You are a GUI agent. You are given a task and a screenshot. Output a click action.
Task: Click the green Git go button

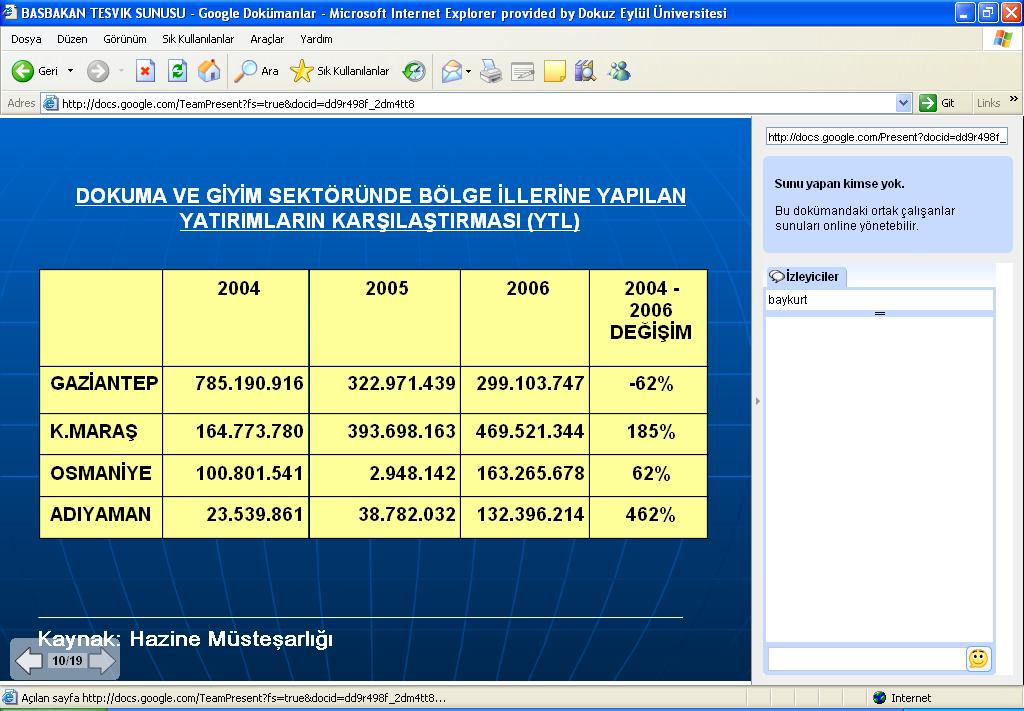pyautogui.click(x=937, y=103)
